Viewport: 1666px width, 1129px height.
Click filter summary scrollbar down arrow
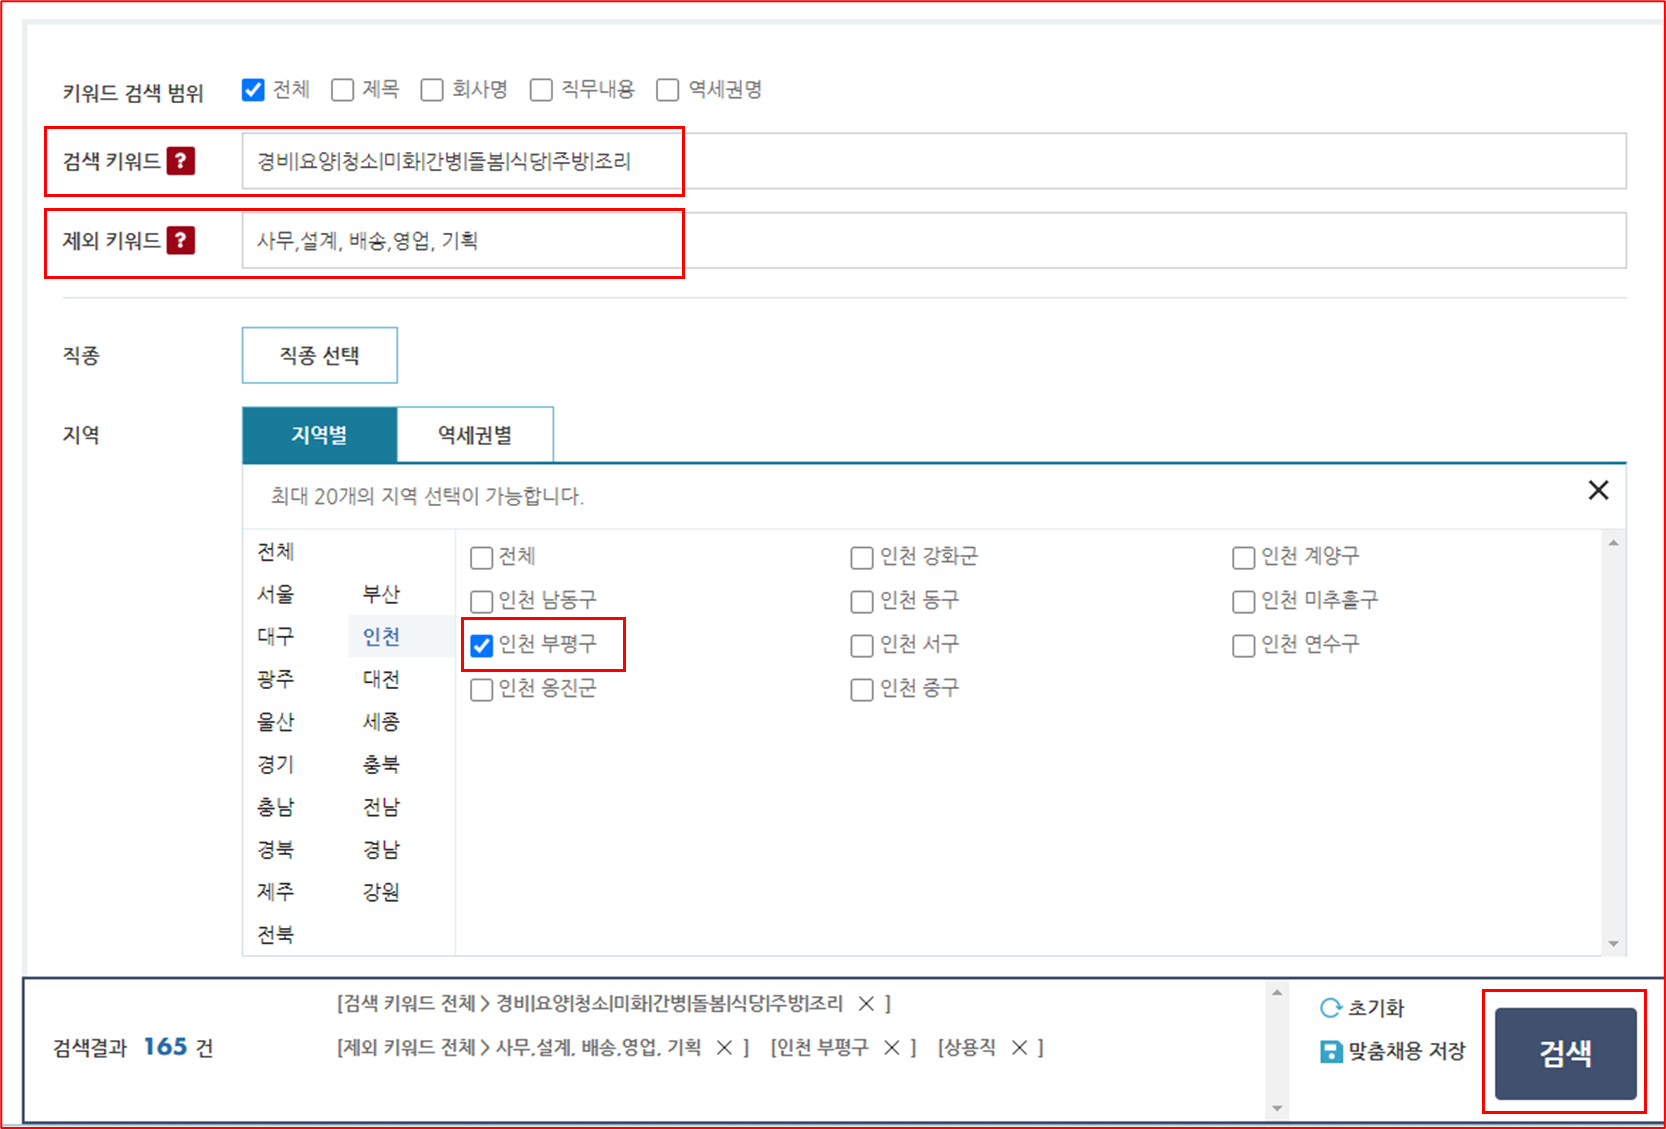tap(1277, 1108)
